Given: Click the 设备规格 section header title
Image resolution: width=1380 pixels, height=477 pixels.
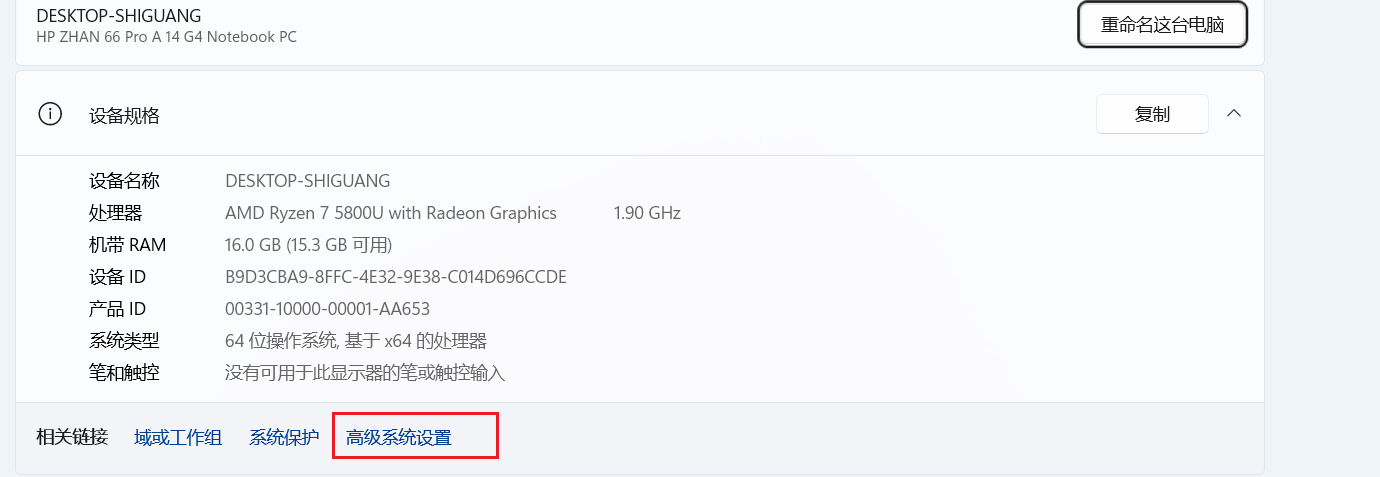Looking at the screenshot, I should click(125, 115).
